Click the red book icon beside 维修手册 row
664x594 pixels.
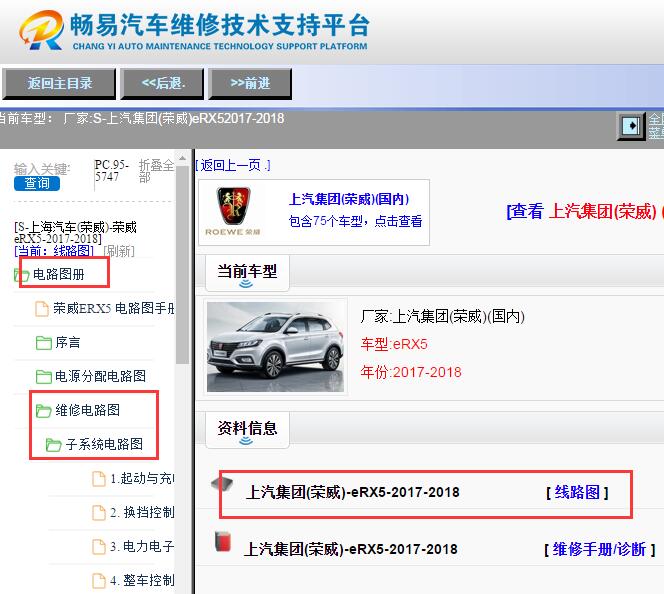[x=223, y=542]
